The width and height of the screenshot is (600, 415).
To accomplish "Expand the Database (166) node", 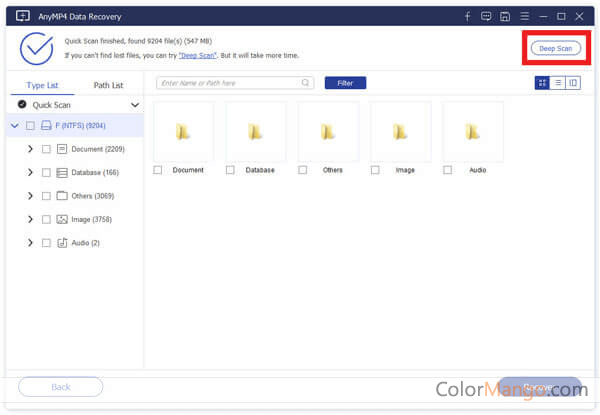I will coord(30,173).
